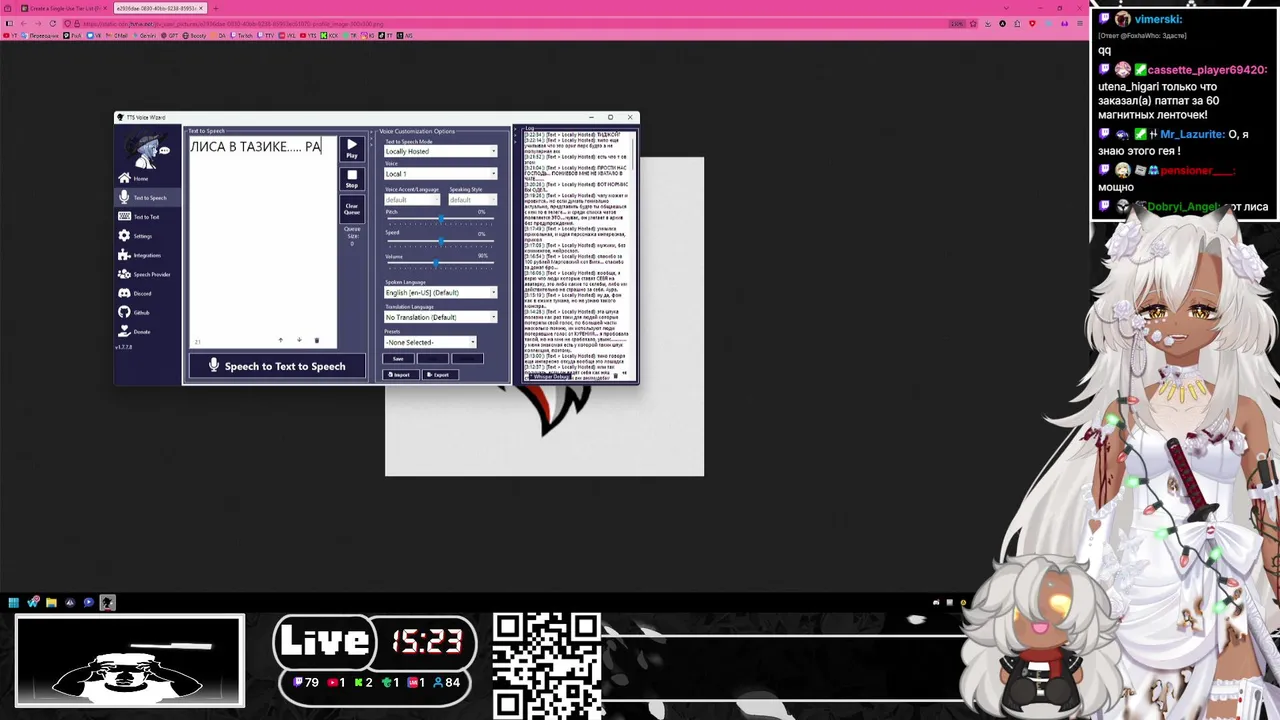Image resolution: width=1280 pixels, height=720 pixels.
Task: Open GPT bookmark
Action: click(x=169, y=35)
